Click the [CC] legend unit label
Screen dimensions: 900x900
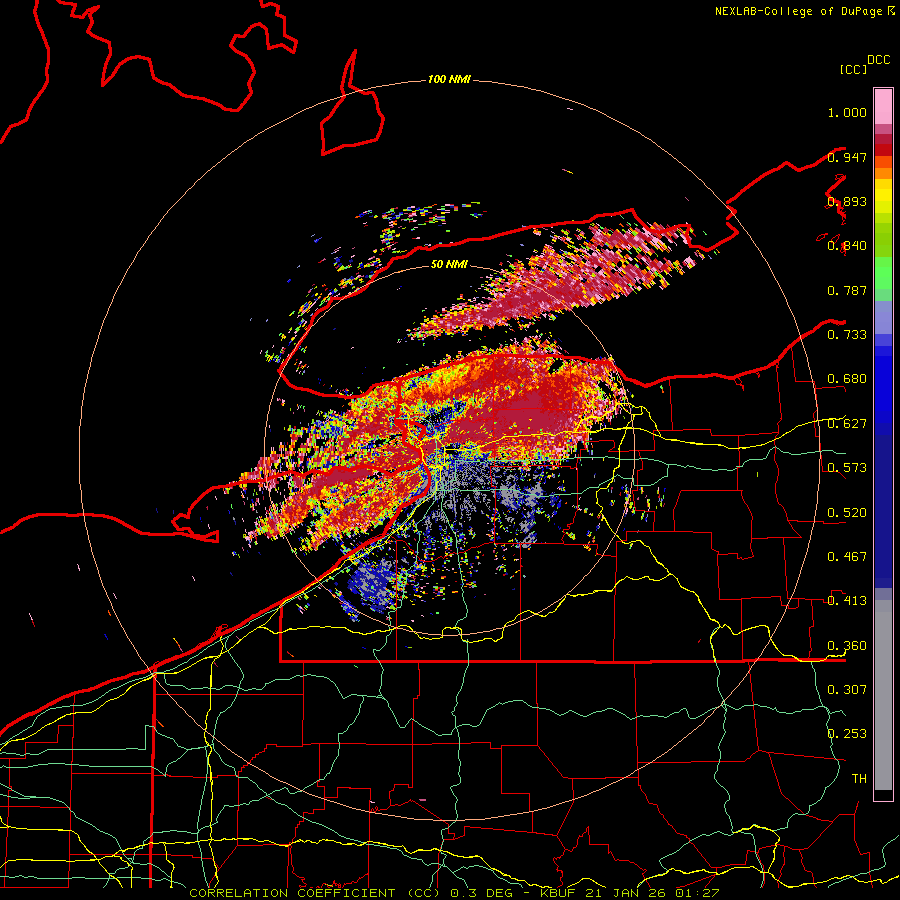854,69
